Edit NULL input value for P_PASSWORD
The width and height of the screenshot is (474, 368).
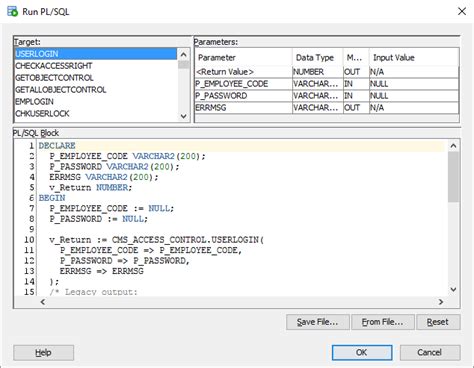coord(414,96)
